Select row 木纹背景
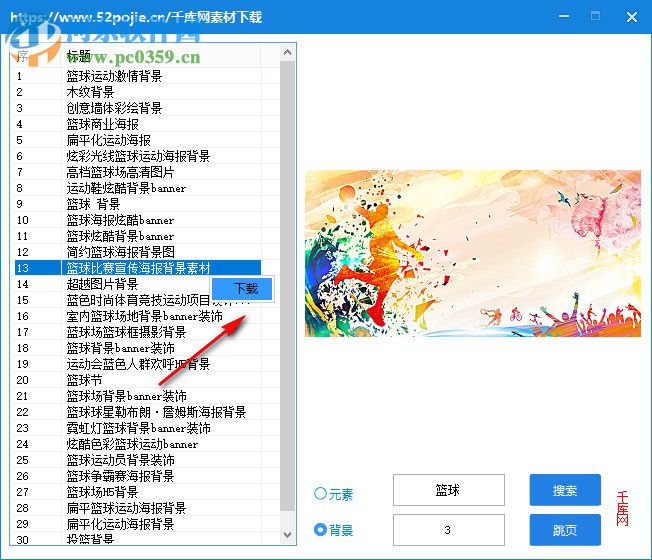The width and height of the screenshot is (652, 560). 138,92
